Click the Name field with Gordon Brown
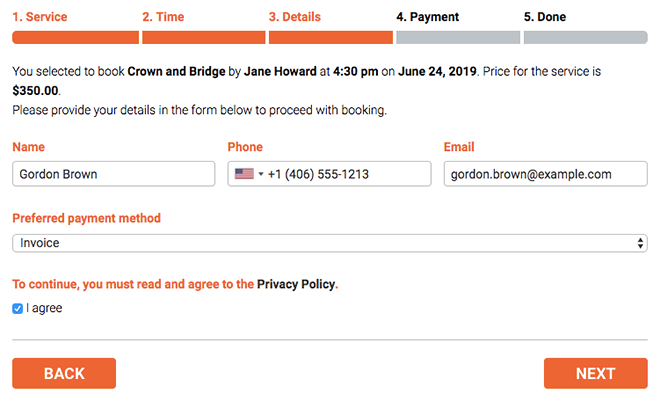 (x=114, y=174)
